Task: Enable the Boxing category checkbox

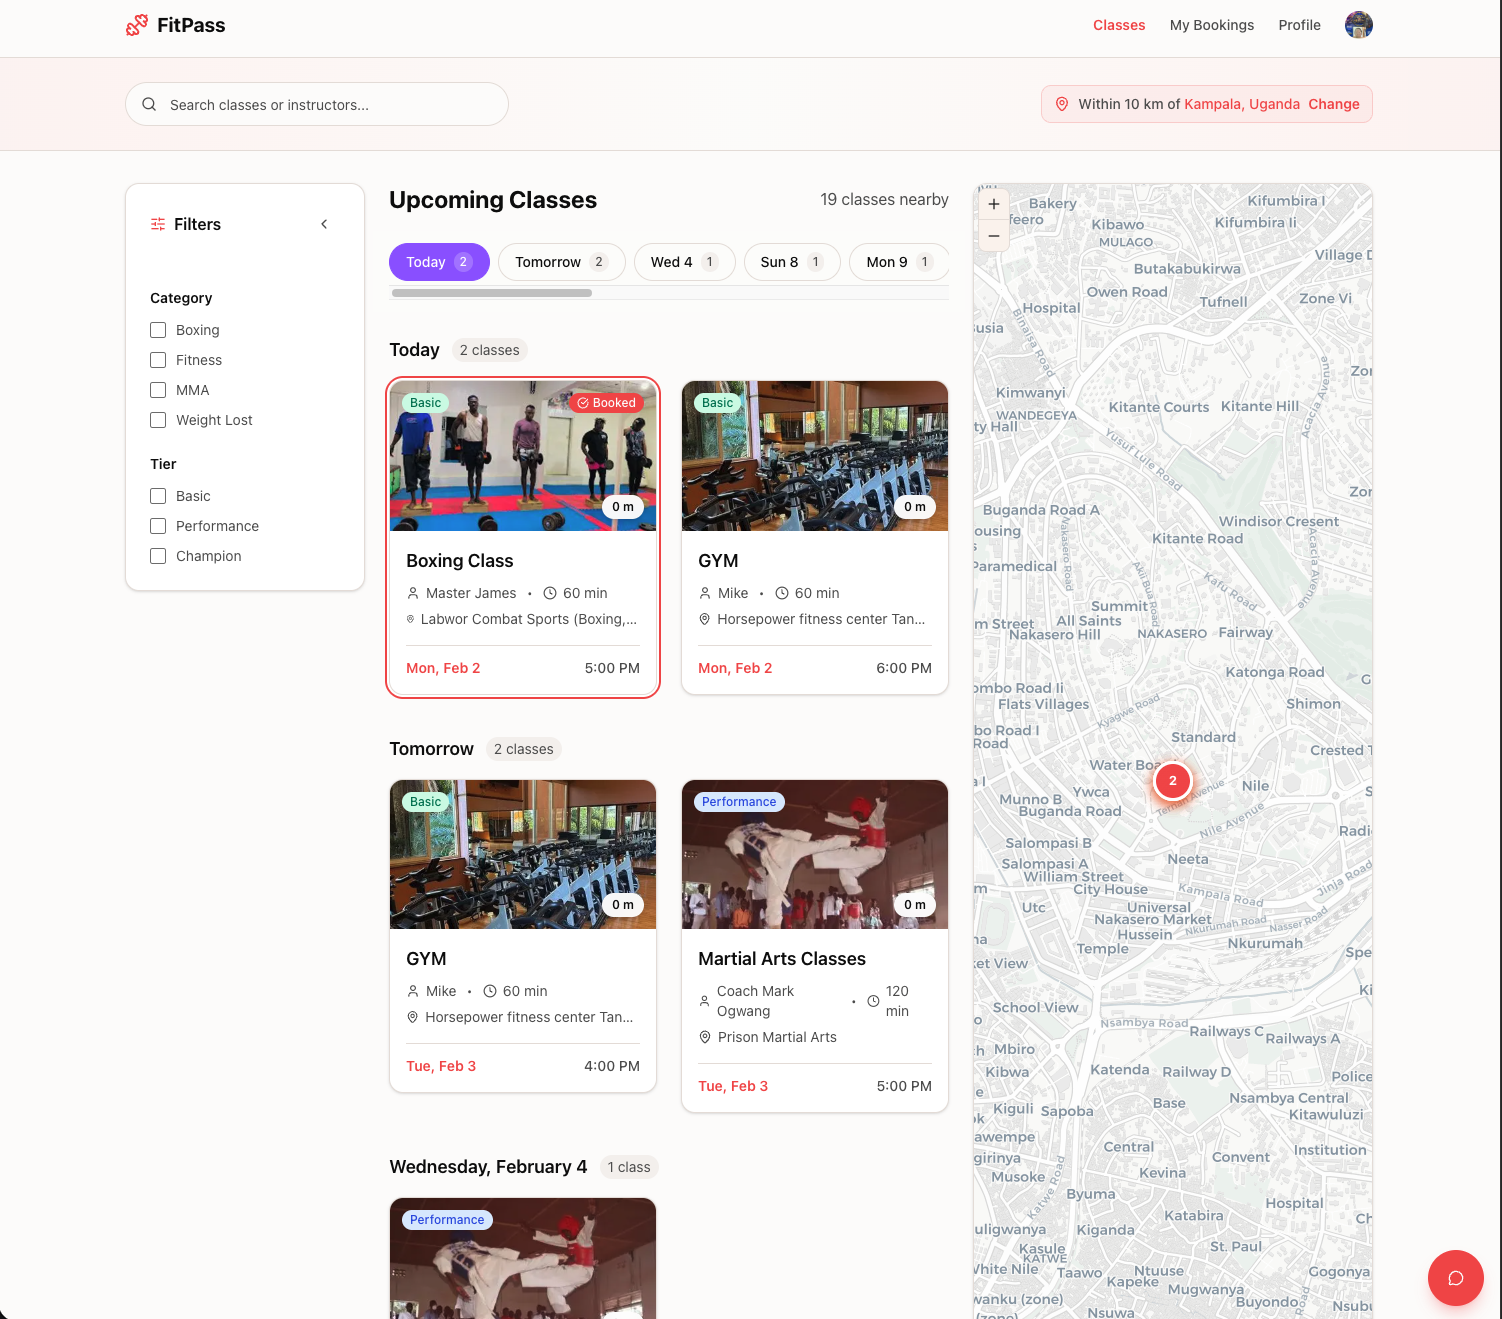Action: (158, 329)
